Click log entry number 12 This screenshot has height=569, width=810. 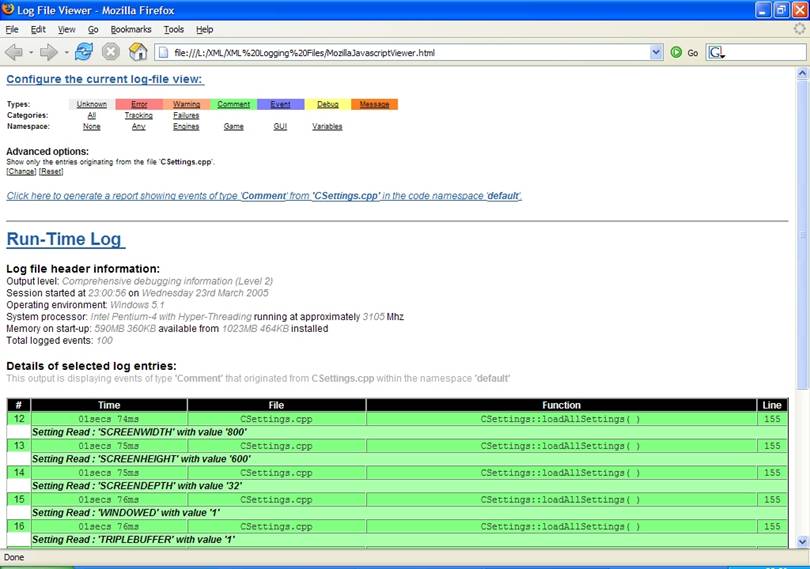pyautogui.click(x=19, y=419)
